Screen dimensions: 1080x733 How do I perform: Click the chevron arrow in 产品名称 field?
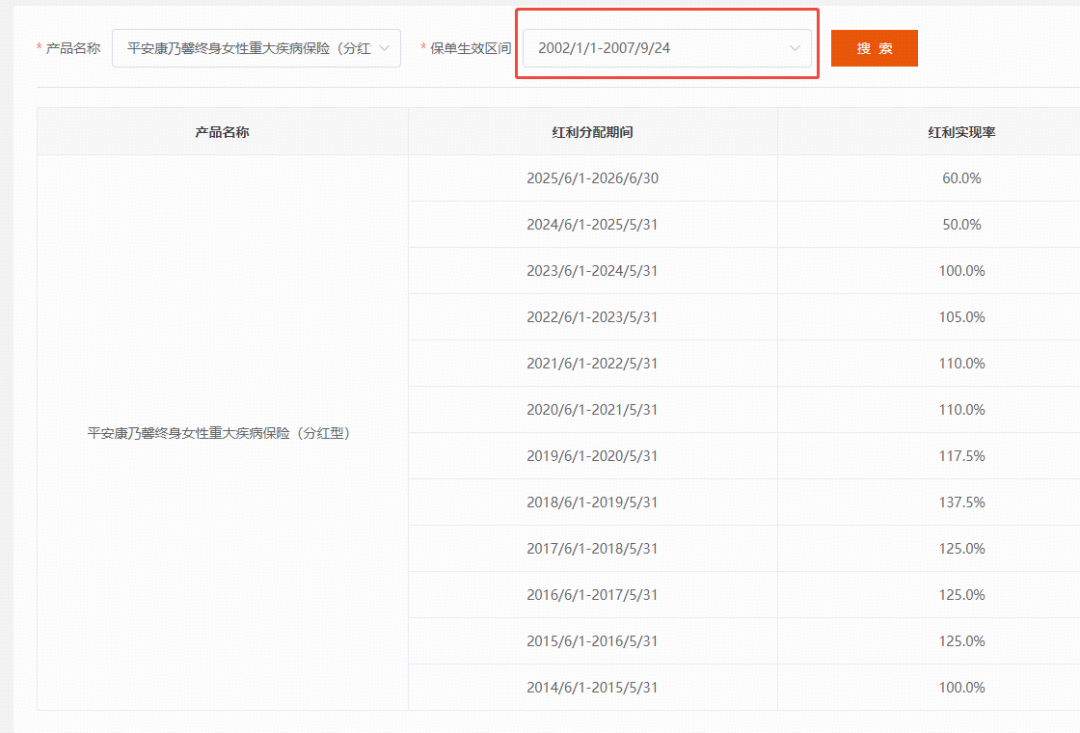[x=385, y=48]
